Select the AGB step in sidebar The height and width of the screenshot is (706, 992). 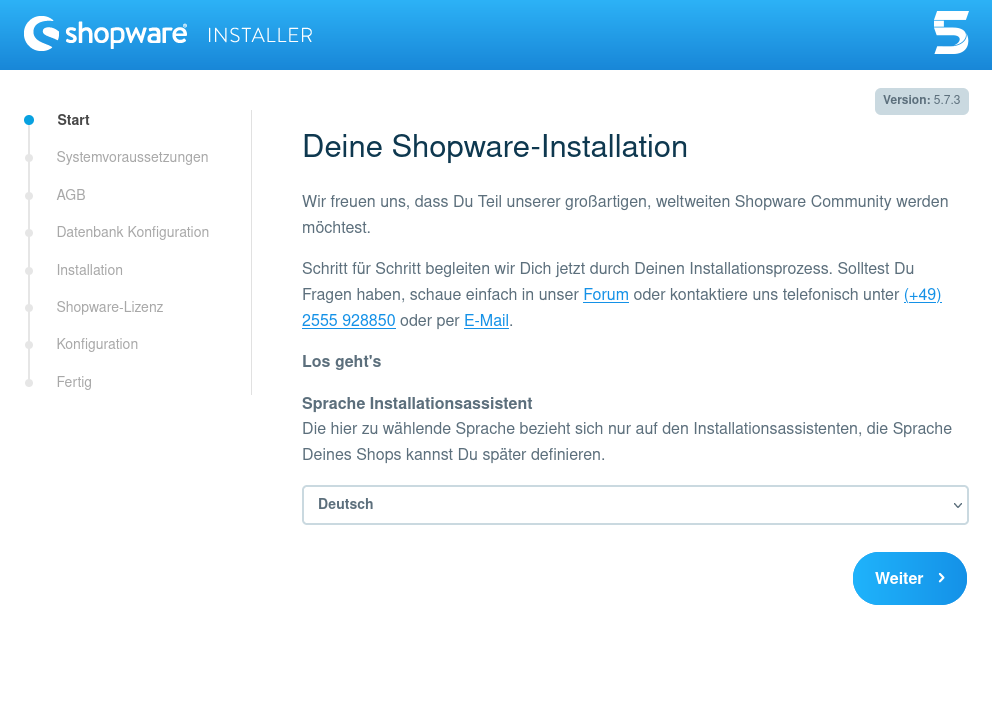click(71, 195)
